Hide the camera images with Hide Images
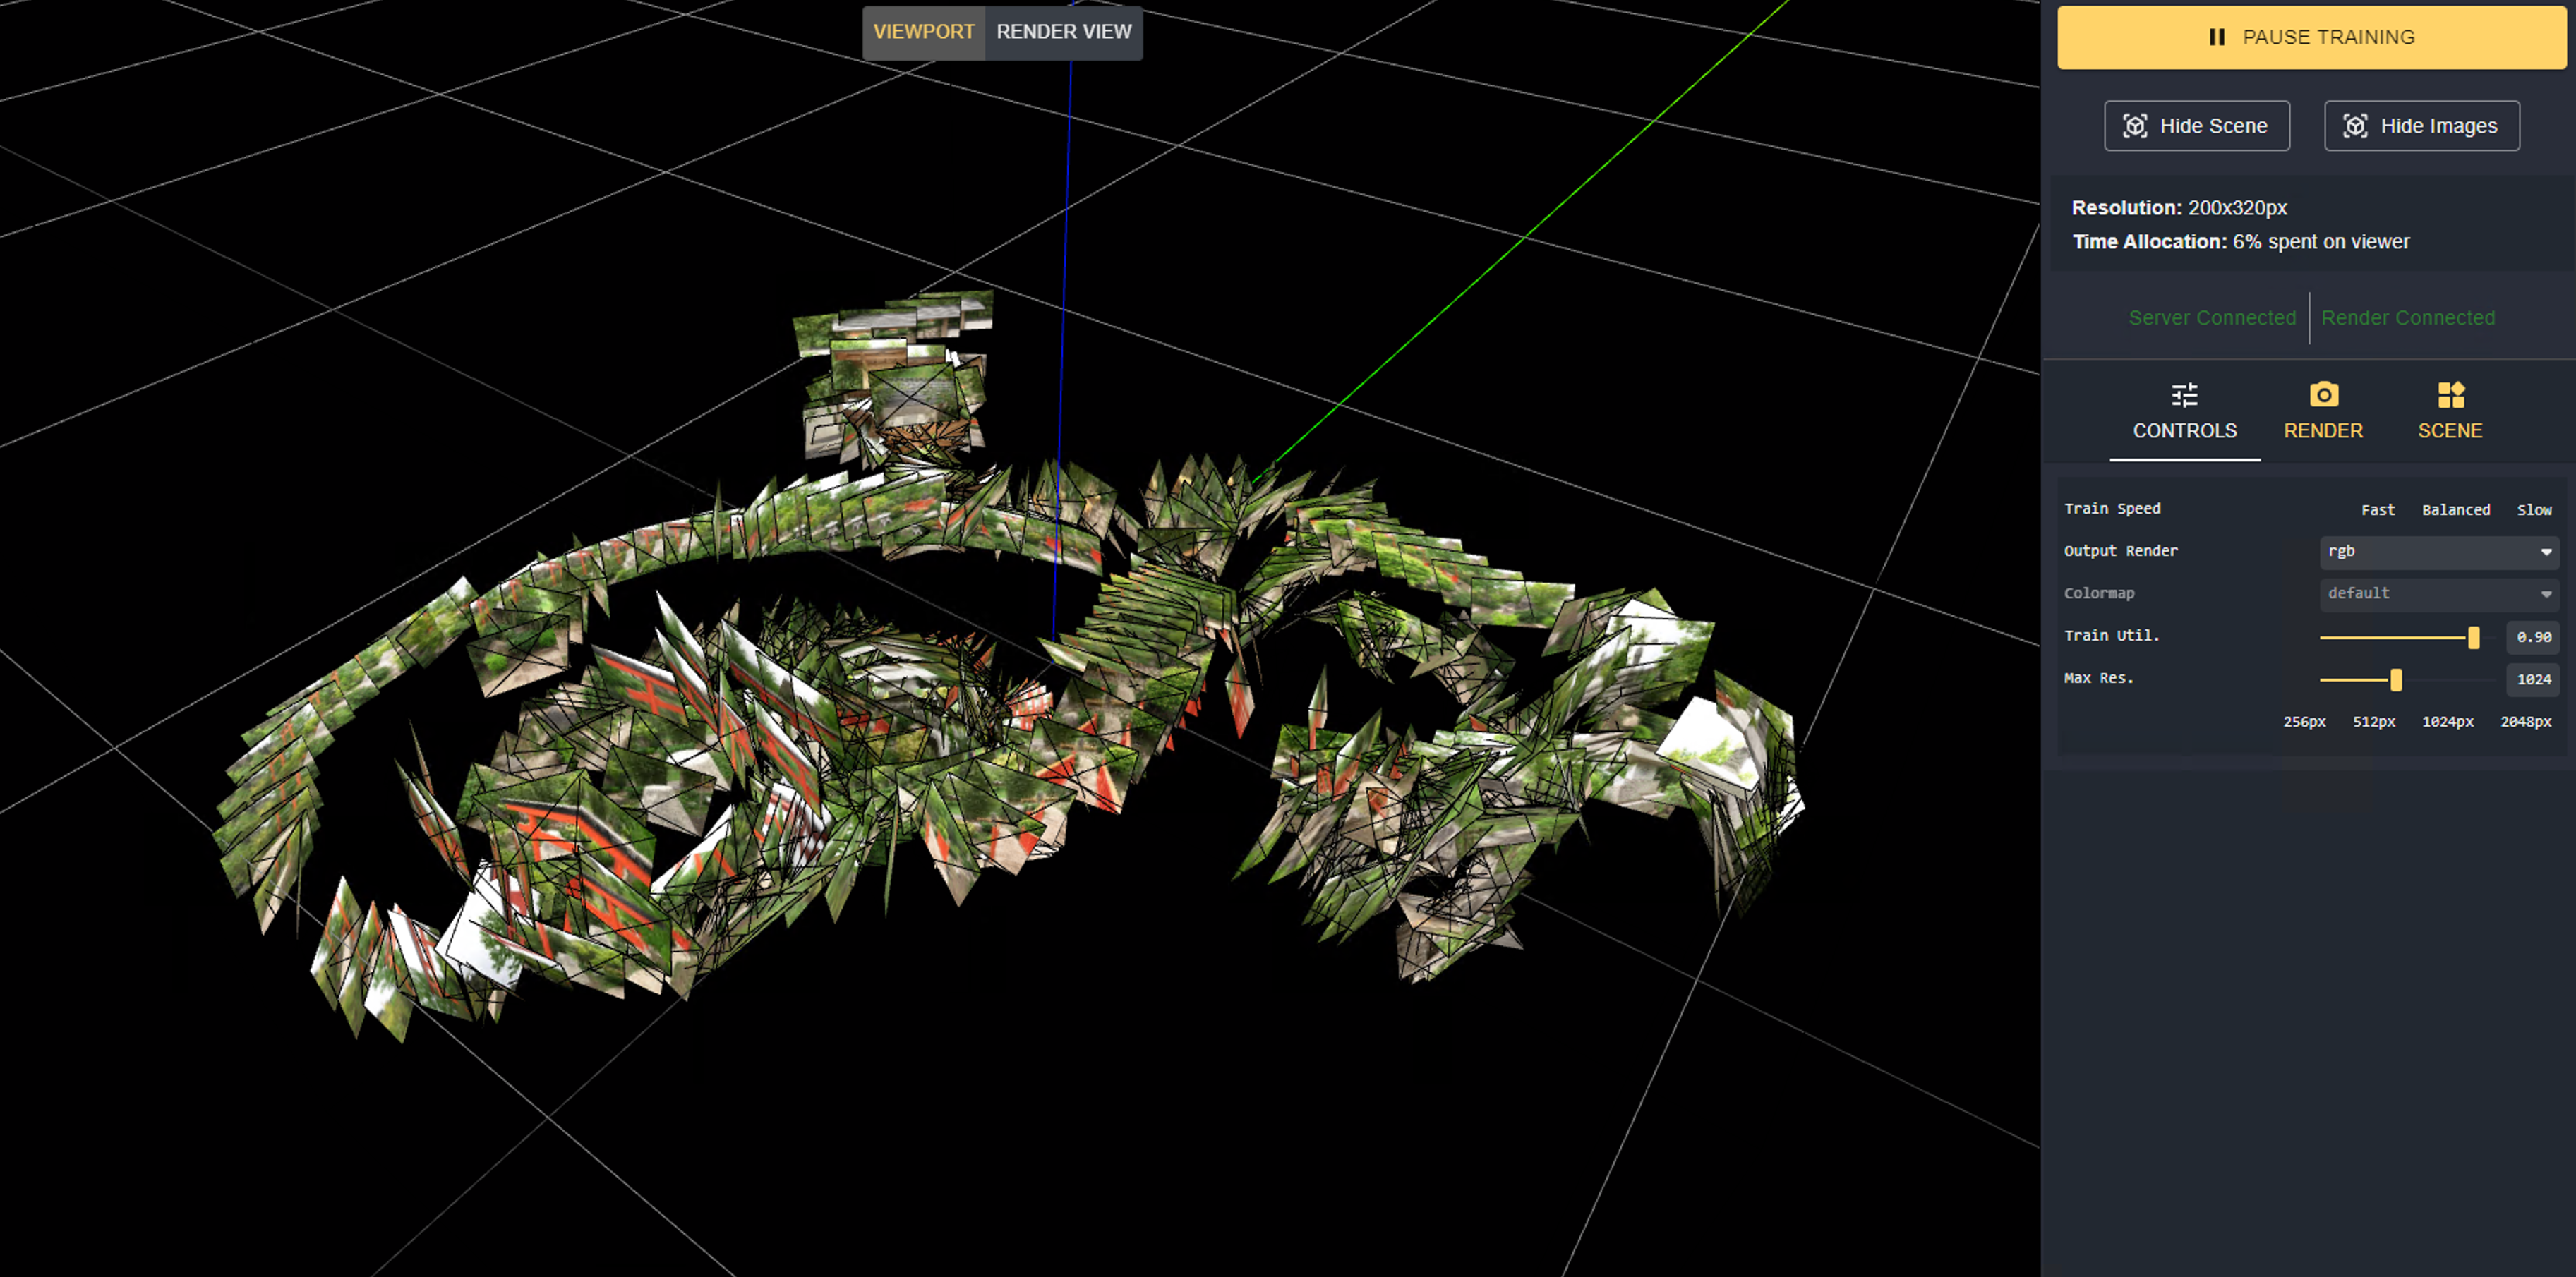This screenshot has height=1277, width=2576. click(x=2421, y=126)
